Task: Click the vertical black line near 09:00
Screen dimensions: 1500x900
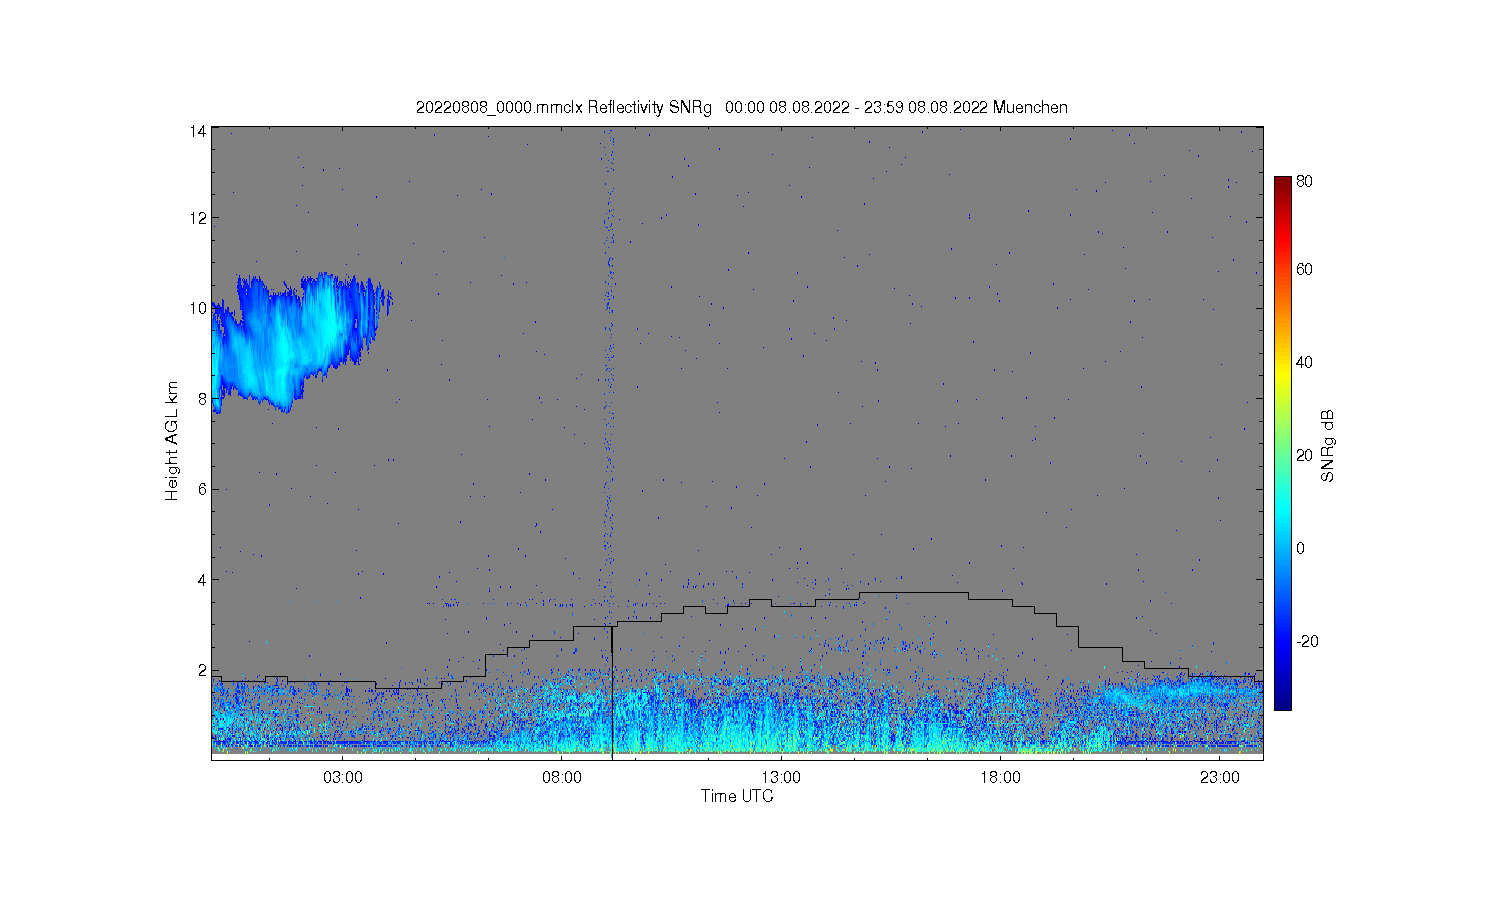Action: (x=612, y=691)
